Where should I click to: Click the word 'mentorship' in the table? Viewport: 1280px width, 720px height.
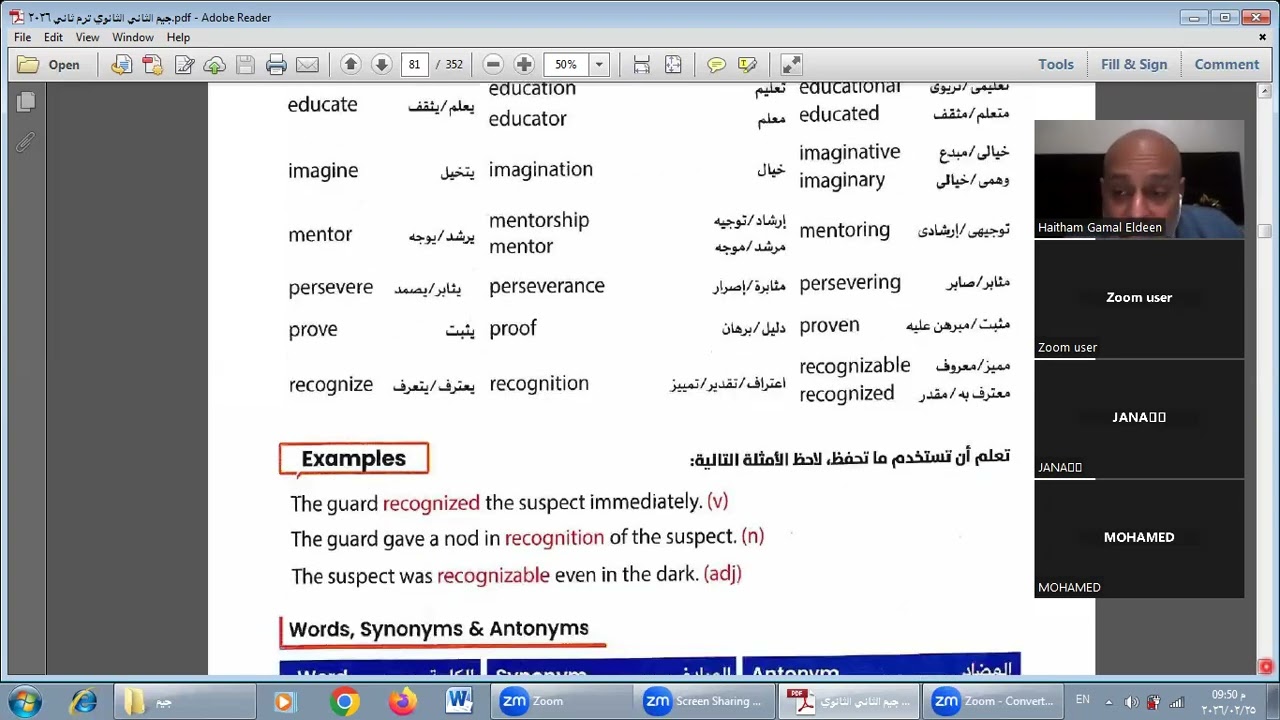point(539,220)
